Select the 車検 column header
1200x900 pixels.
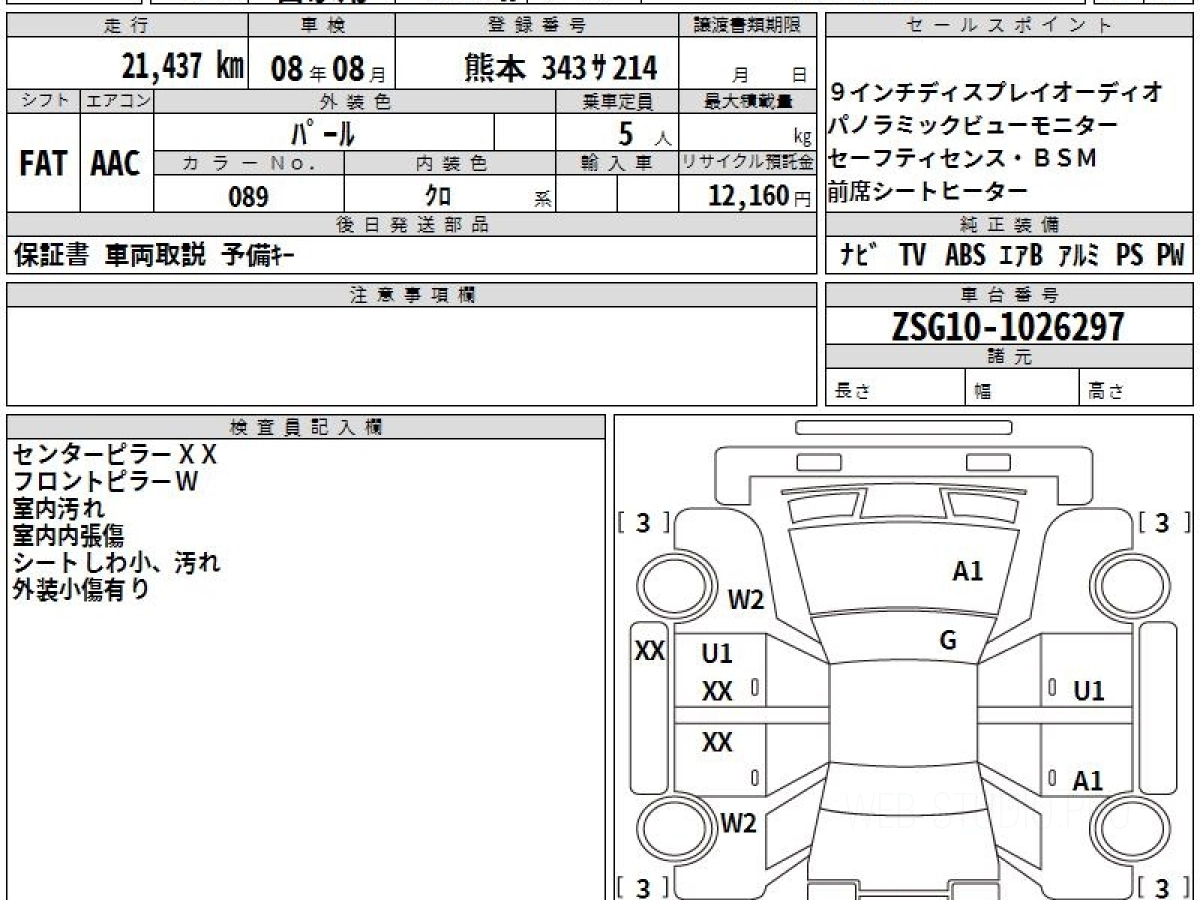coord(322,26)
